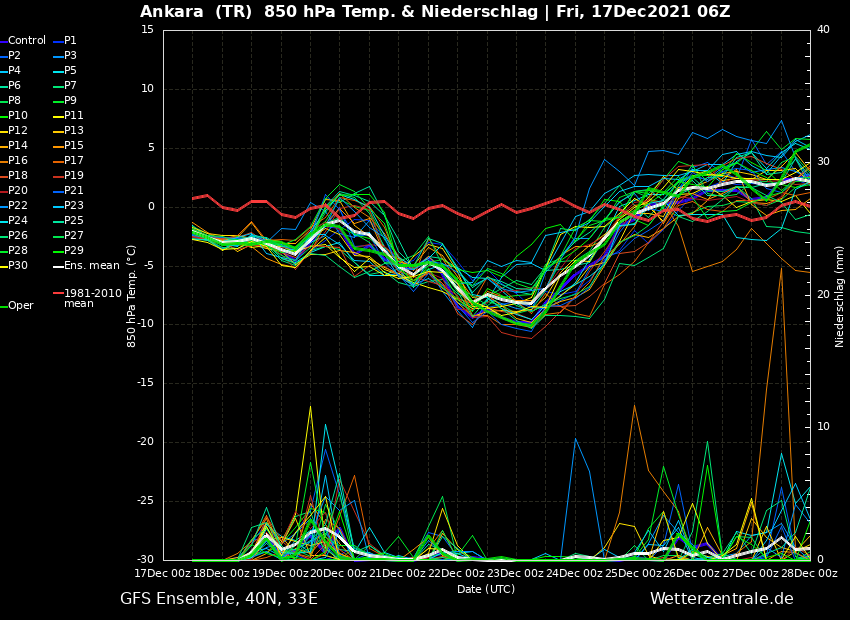The image size is (850, 620).
Task: Click the Date (UTC) axis label
Action: tap(486, 589)
